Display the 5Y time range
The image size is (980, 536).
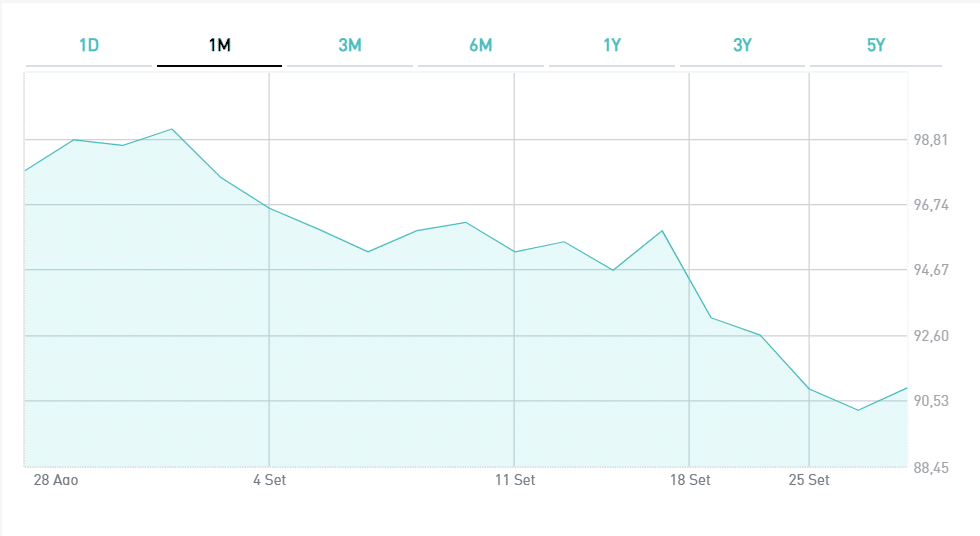pos(875,46)
